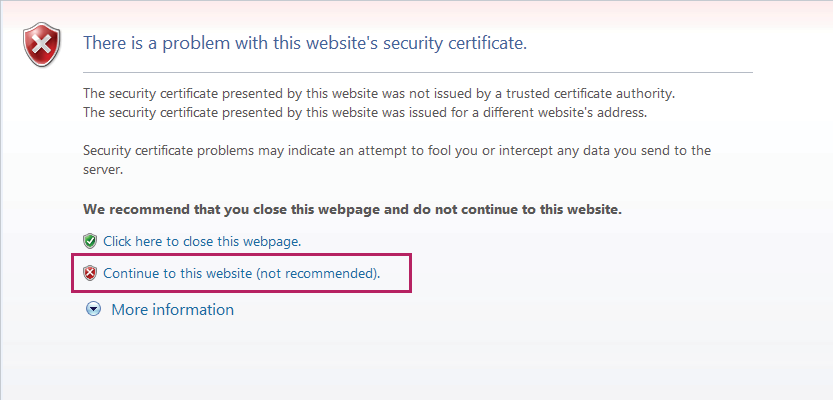Click the 'different website's address' message line
This screenshot has width=833, height=400.
click(x=366, y=113)
